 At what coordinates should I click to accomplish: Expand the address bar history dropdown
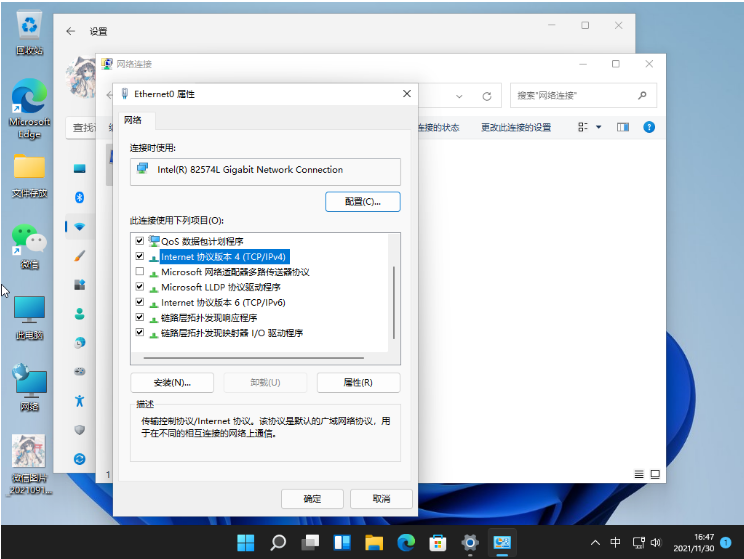click(460, 96)
